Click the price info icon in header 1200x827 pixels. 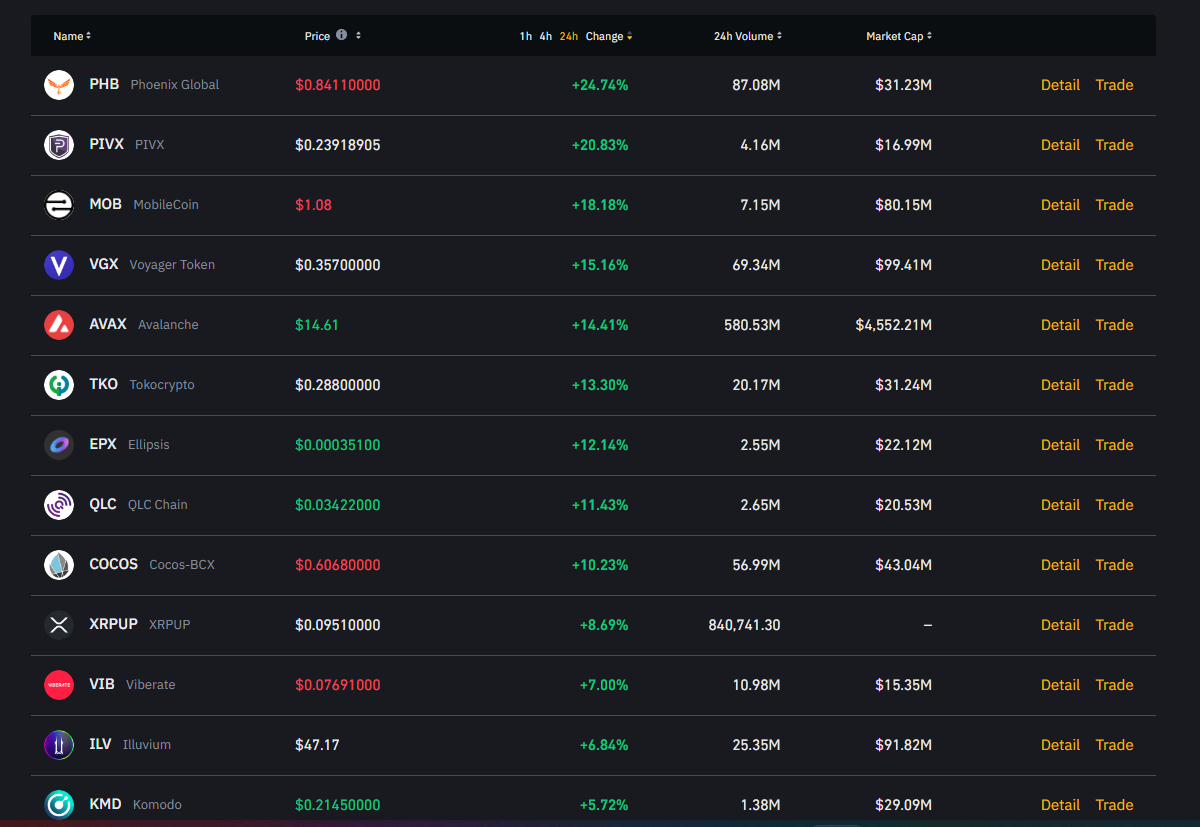click(x=341, y=35)
